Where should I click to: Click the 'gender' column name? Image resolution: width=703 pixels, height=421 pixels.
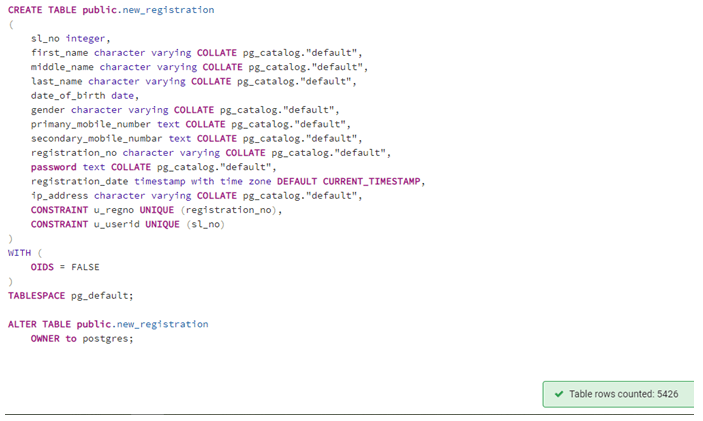[48, 110]
